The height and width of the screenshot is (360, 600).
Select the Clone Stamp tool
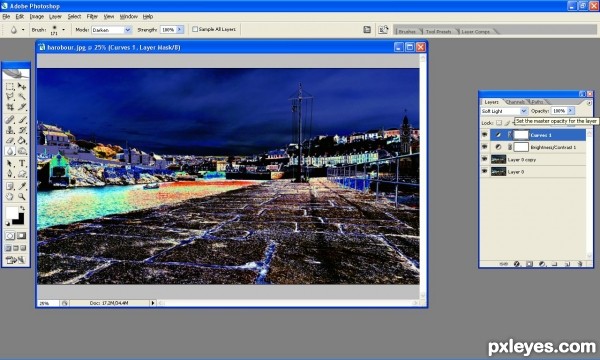click(x=10, y=130)
